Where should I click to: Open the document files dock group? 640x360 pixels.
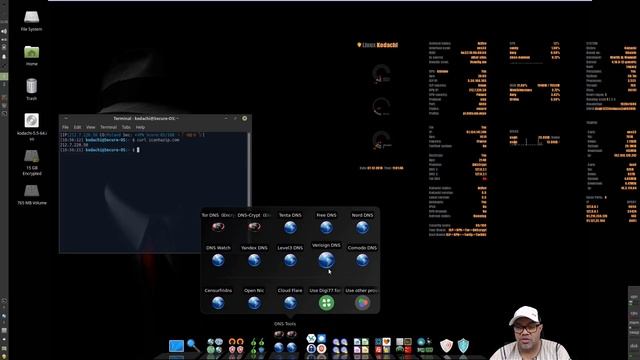coord(361,346)
